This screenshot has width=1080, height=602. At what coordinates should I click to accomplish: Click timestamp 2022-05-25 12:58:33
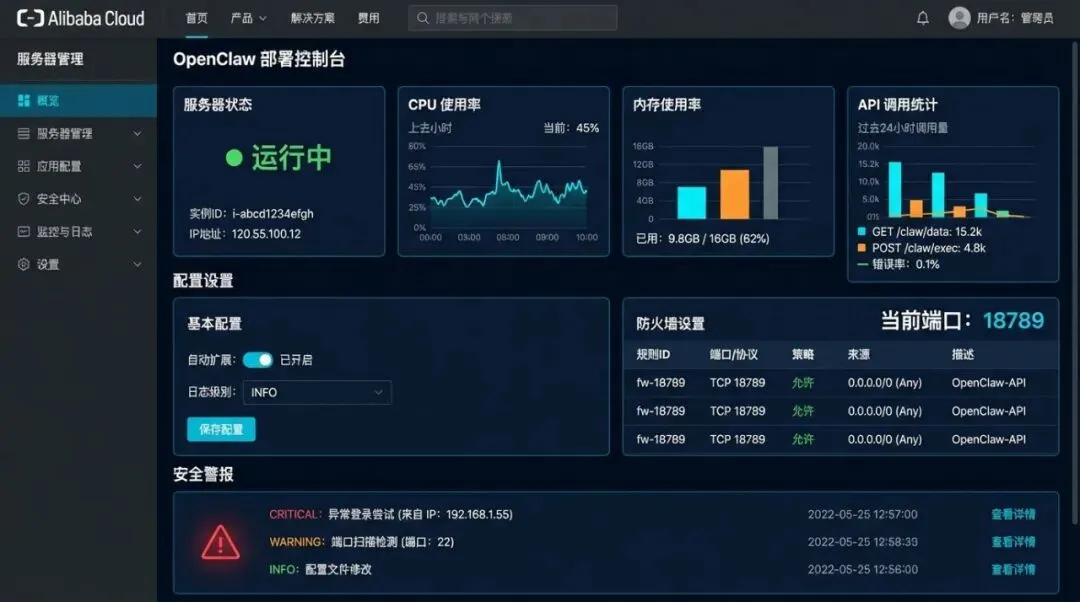(x=862, y=542)
